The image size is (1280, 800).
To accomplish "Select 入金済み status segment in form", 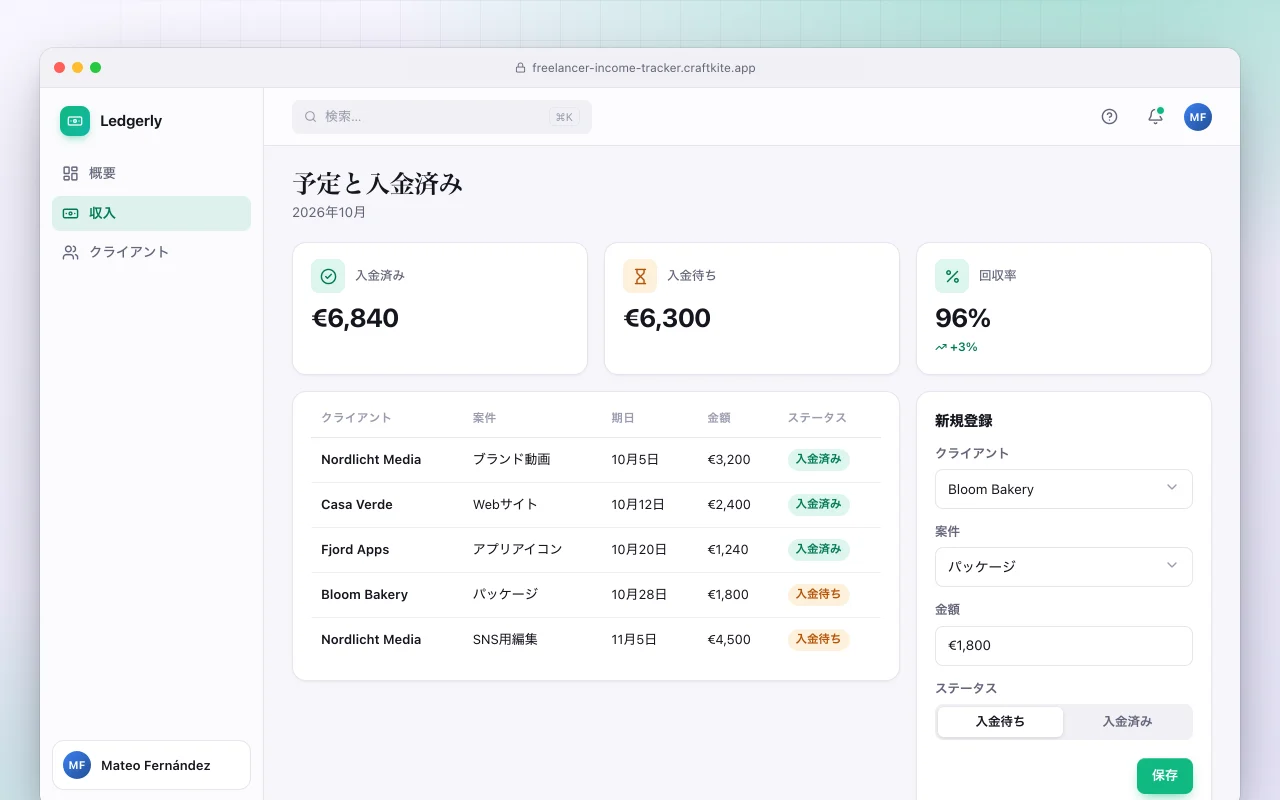I will pyautogui.click(x=1127, y=721).
